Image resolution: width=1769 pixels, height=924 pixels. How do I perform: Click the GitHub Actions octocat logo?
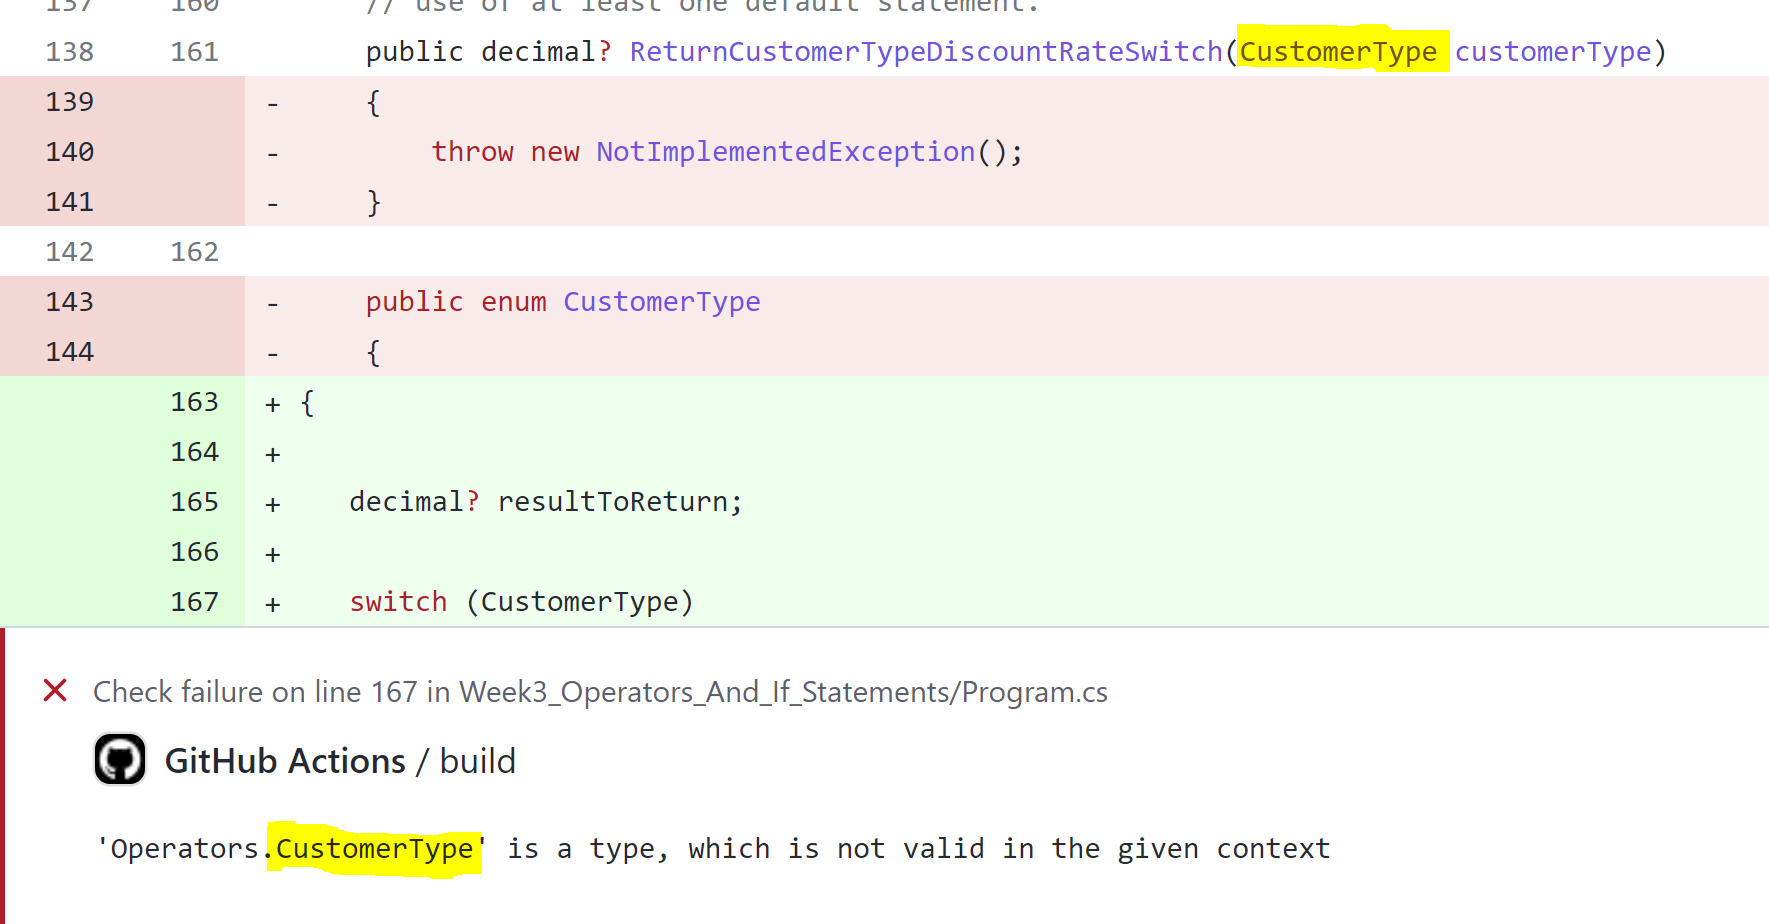[x=120, y=760]
